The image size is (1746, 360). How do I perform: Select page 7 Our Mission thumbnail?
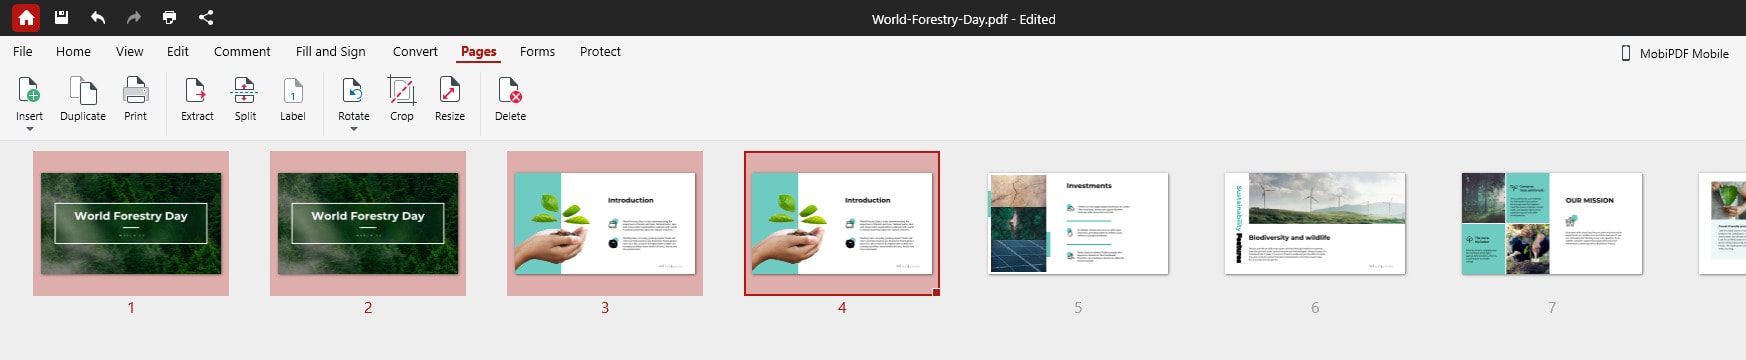pos(1552,223)
